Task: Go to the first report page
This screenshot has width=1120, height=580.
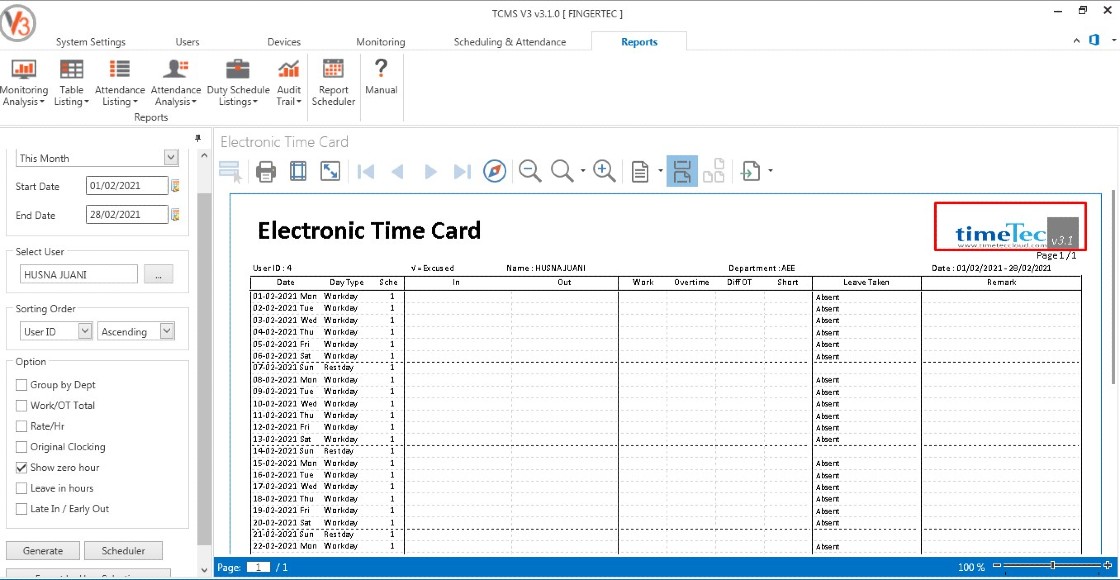Action: [366, 171]
